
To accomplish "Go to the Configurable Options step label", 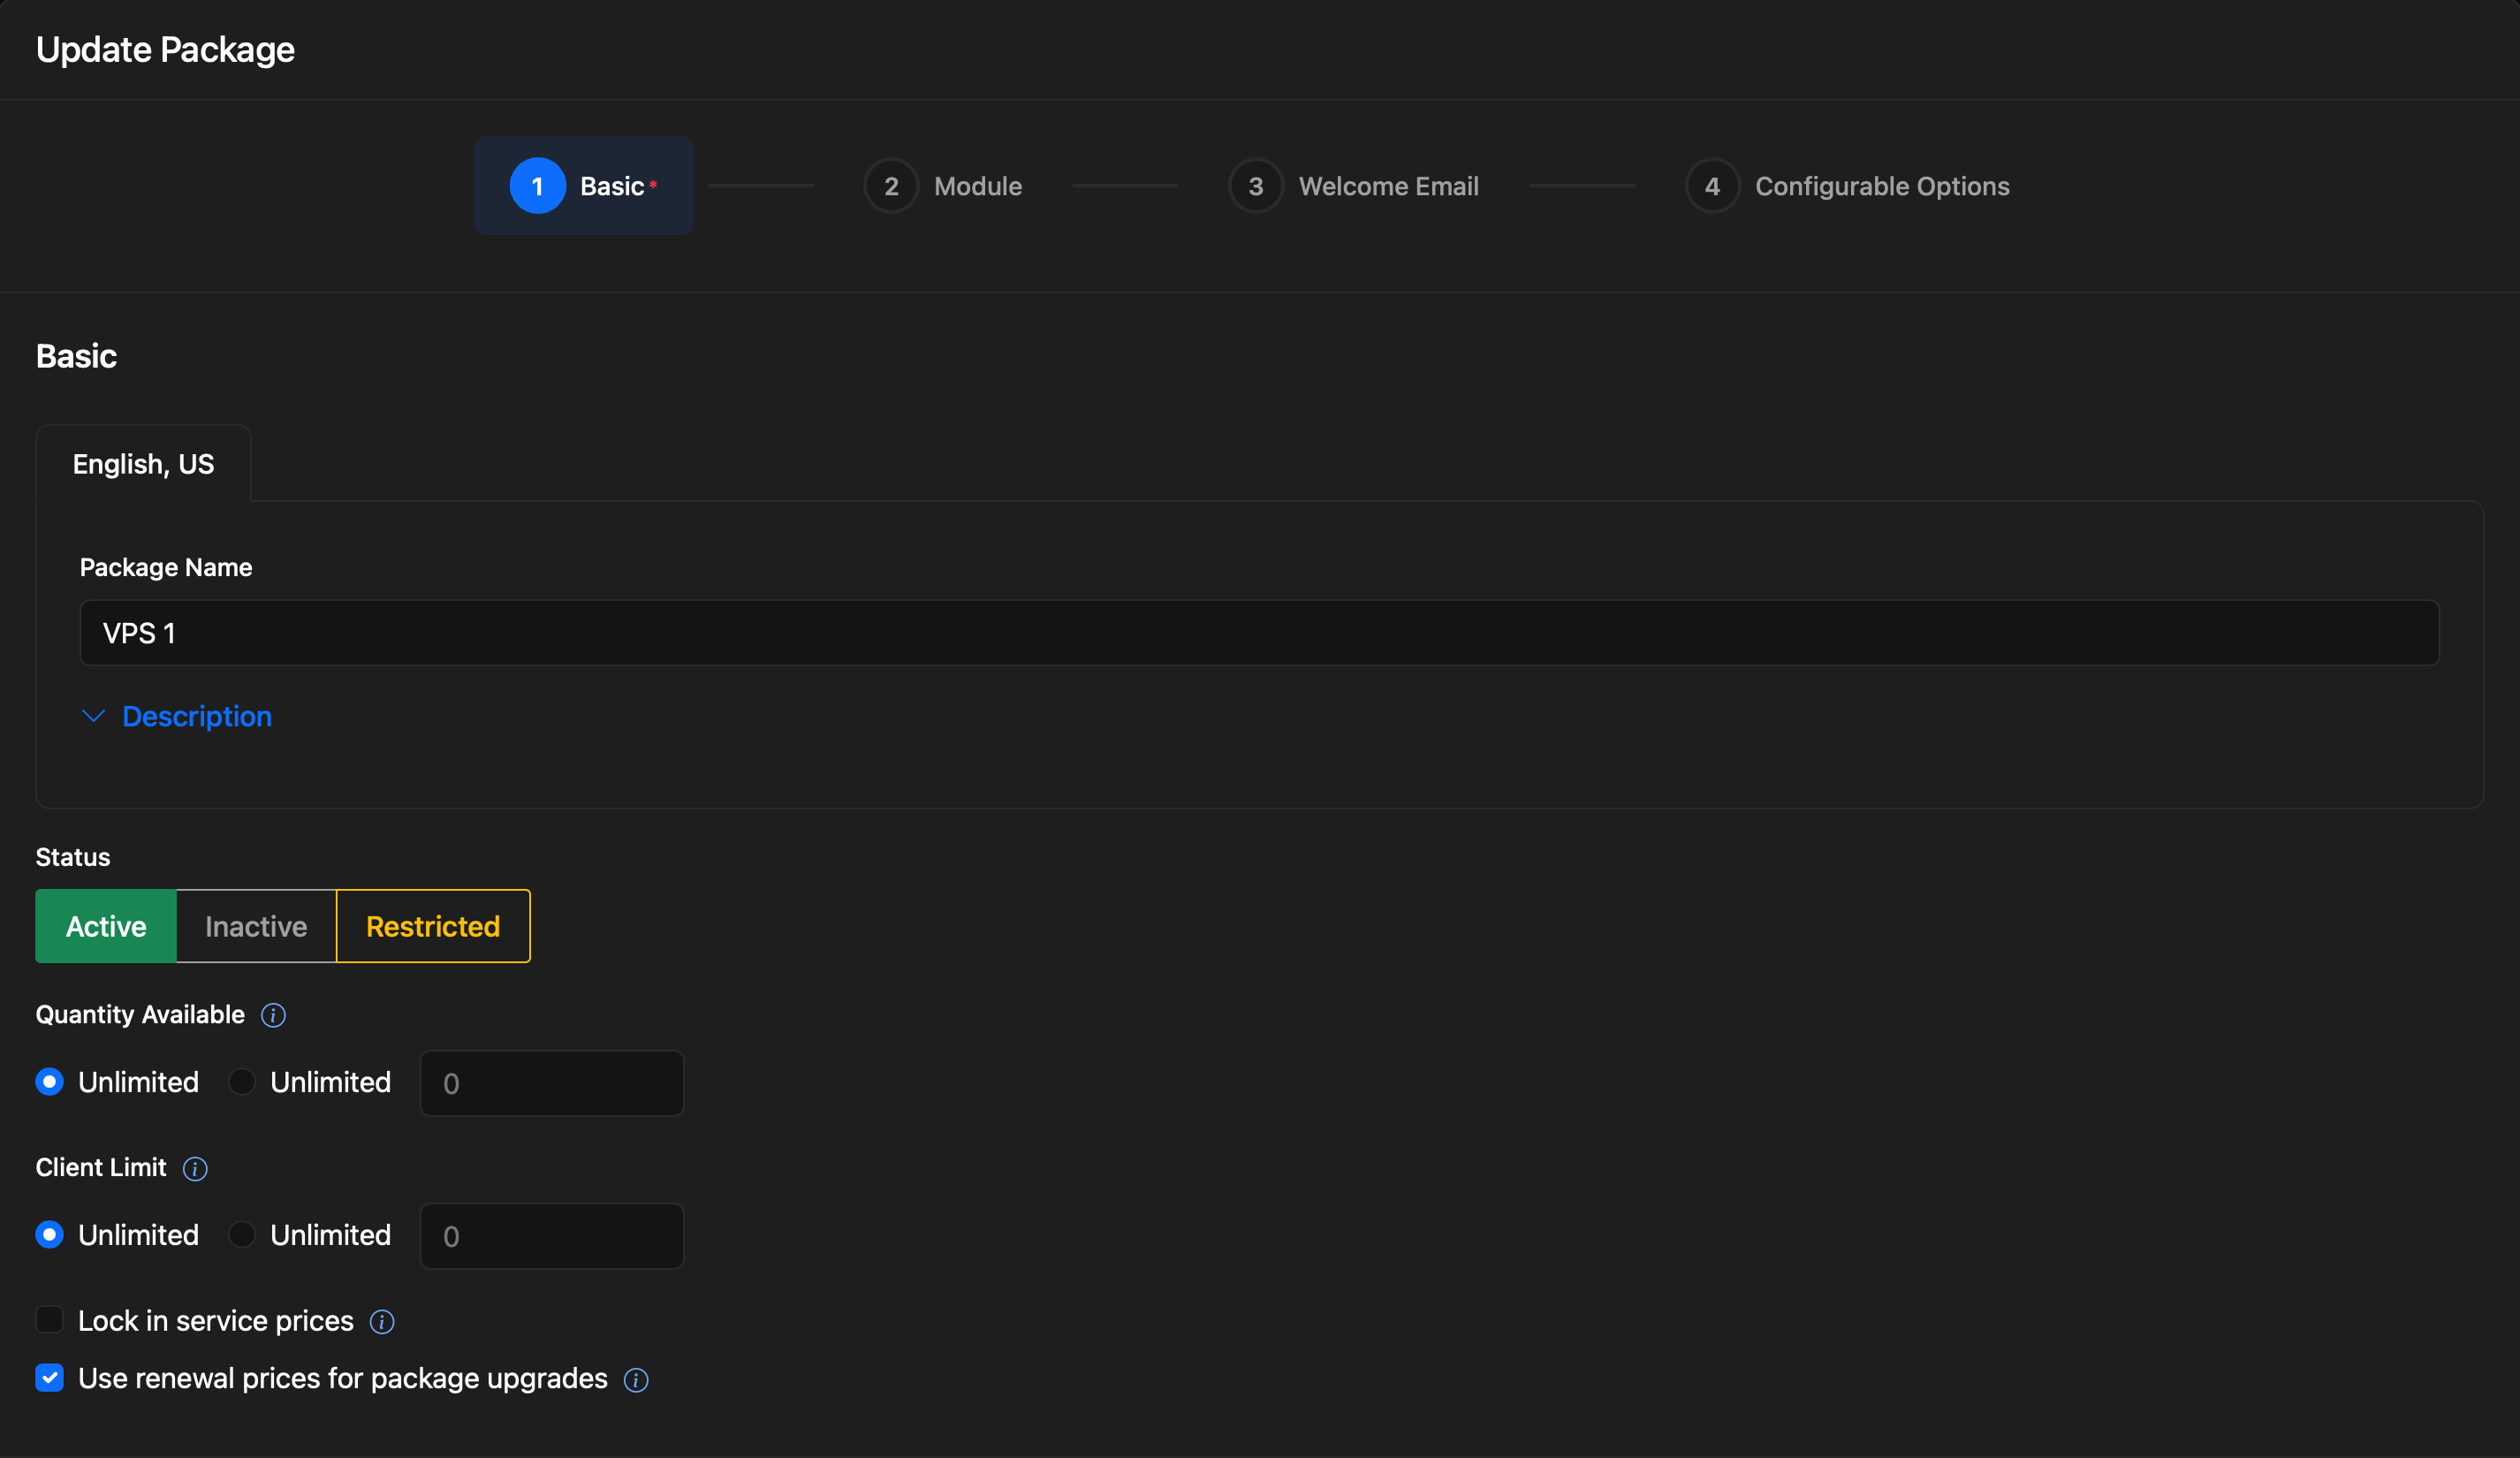I will click(1882, 187).
